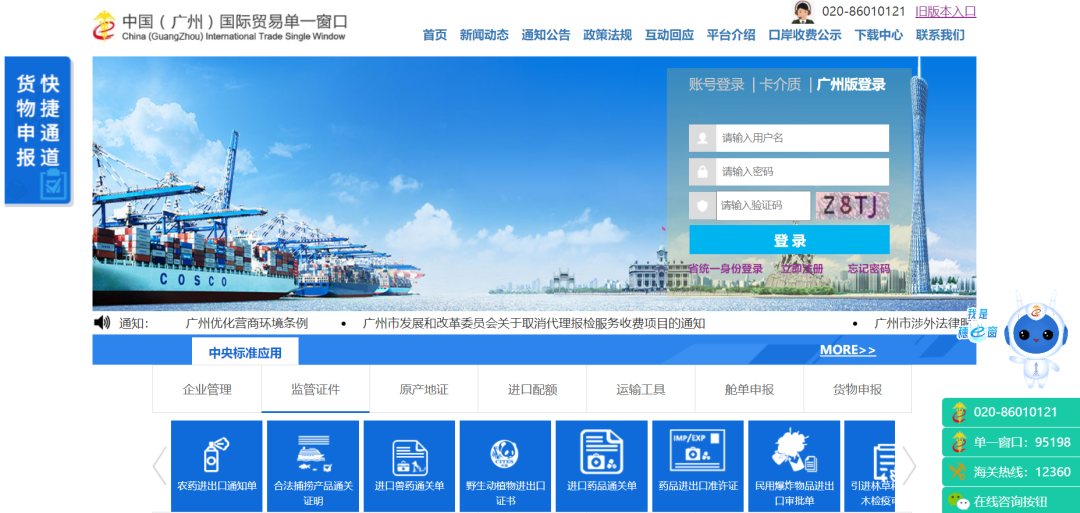1080x513 pixels.
Task: Open 合法捕捞产品通关证明 tile
Action: tap(313, 466)
